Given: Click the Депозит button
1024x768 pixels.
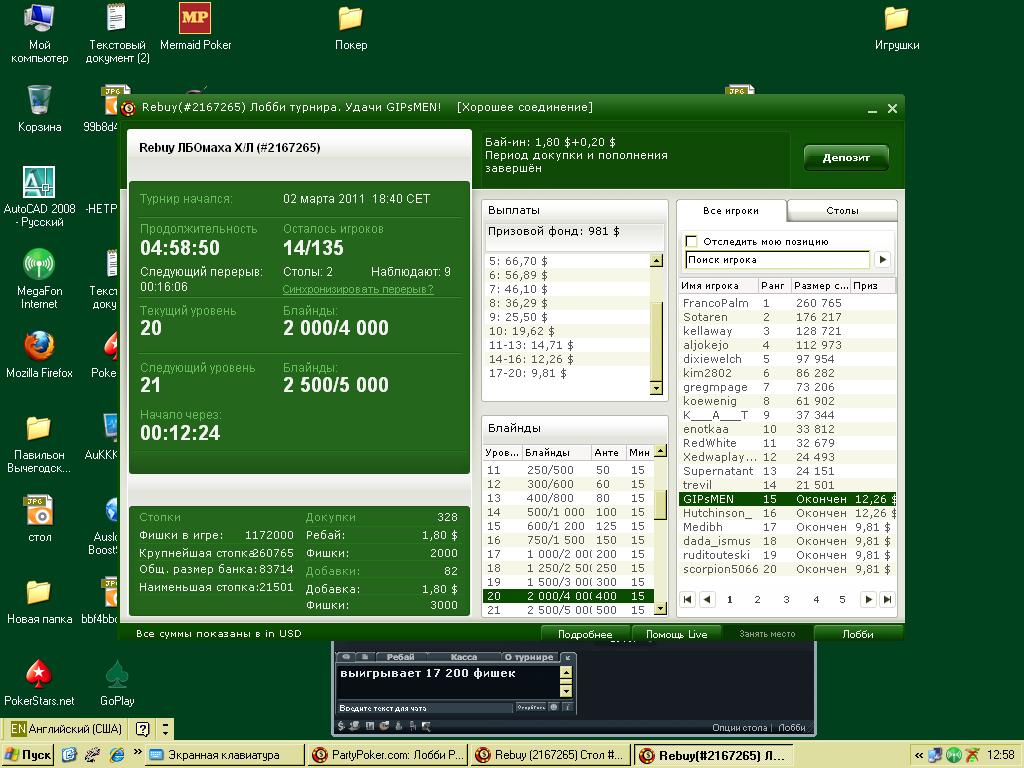Looking at the screenshot, I should coord(846,158).
